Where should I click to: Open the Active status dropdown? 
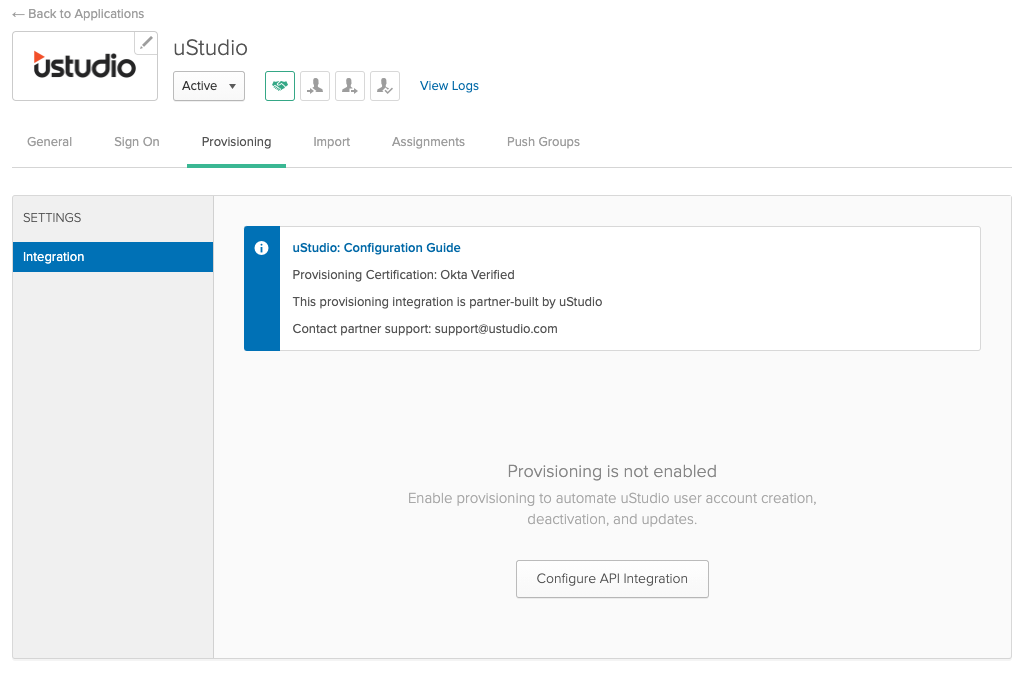[x=209, y=86]
